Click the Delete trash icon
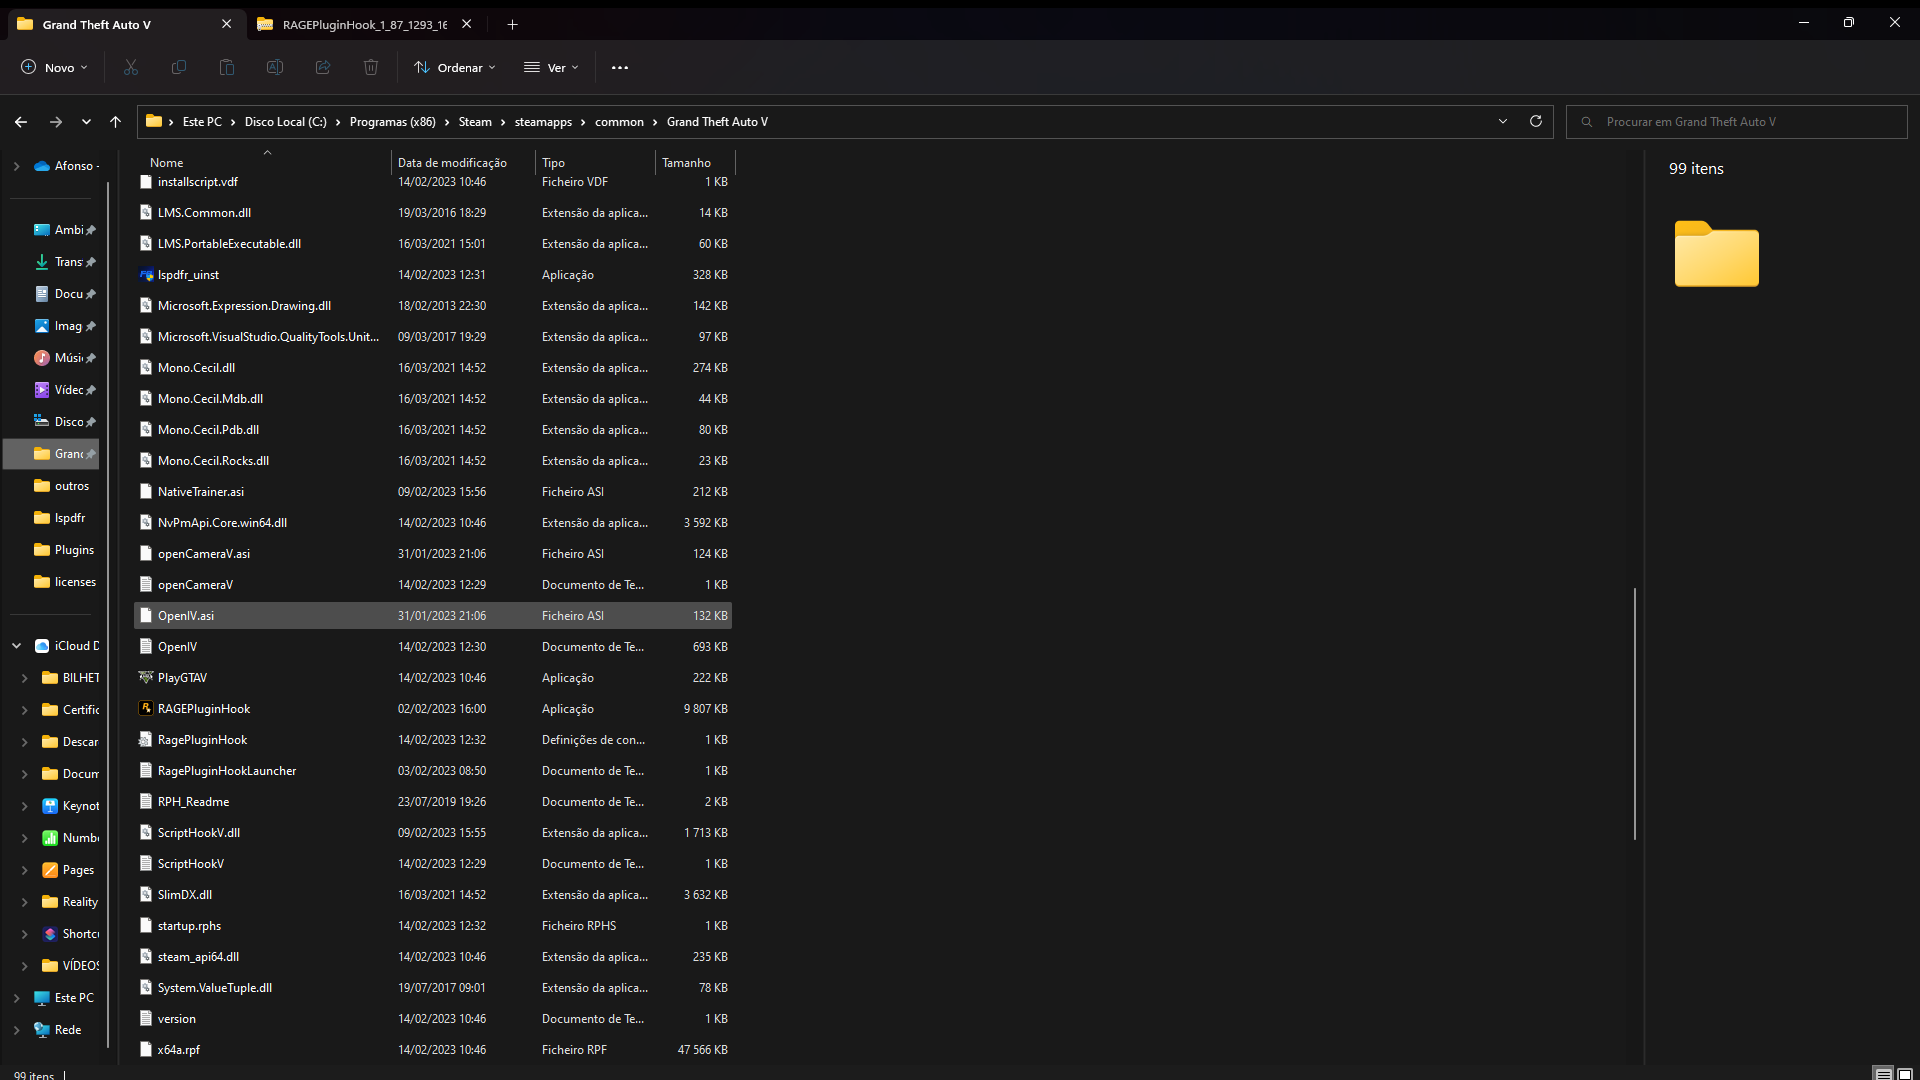1920x1080 pixels. tap(371, 67)
